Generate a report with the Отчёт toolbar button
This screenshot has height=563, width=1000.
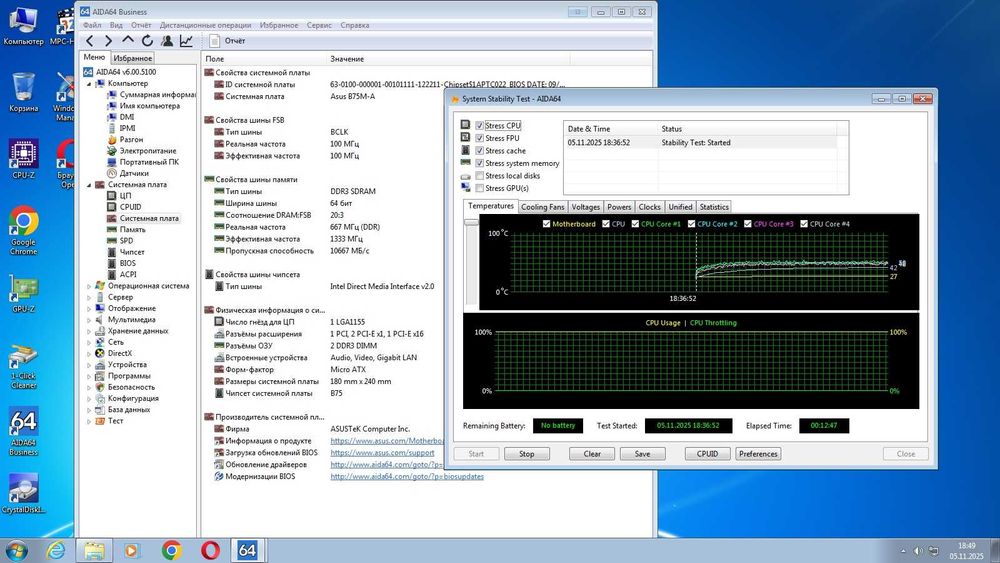(228, 41)
